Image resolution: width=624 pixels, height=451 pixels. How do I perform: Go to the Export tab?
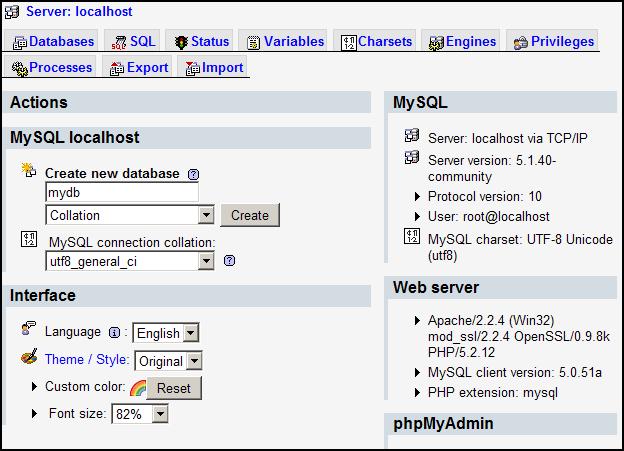point(138,68)
